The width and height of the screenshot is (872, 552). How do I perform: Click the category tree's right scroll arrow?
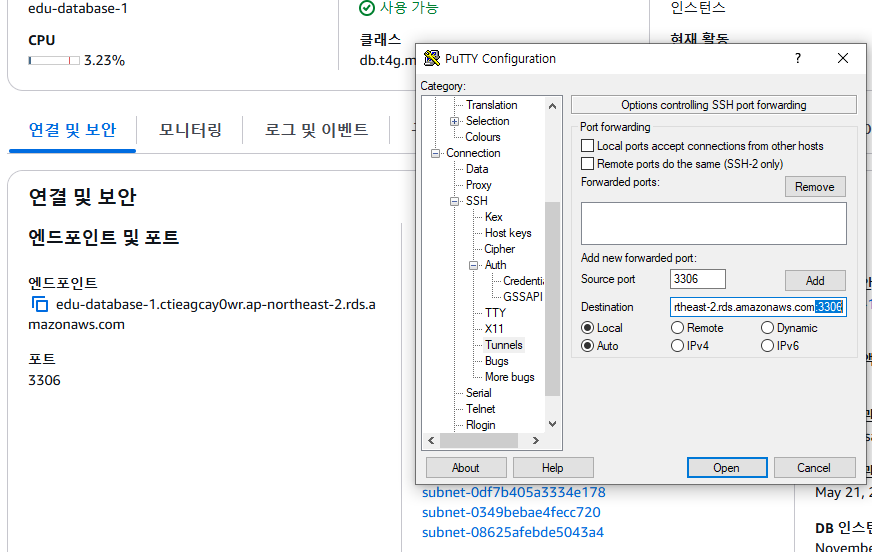[536, 440]
